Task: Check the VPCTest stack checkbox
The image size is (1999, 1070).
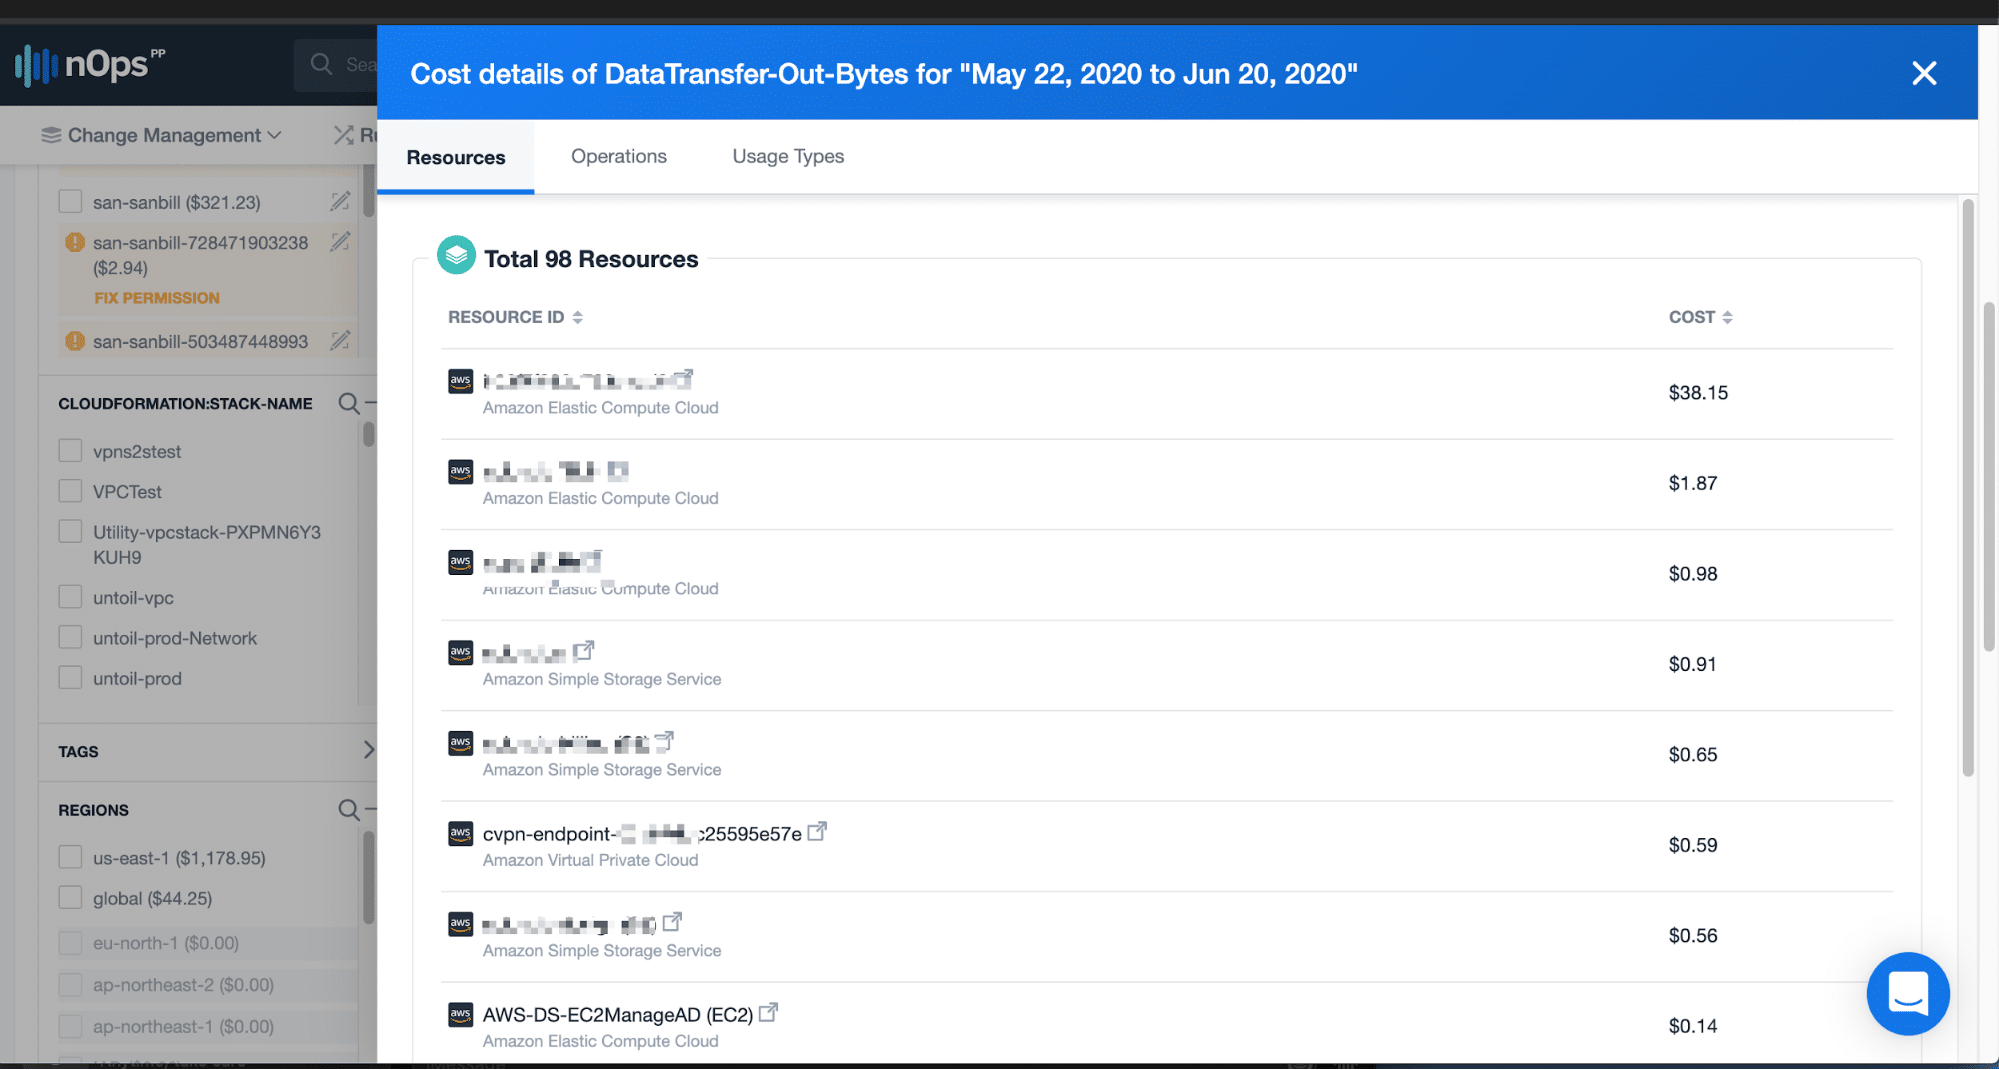Action: [x=70, y=491]
